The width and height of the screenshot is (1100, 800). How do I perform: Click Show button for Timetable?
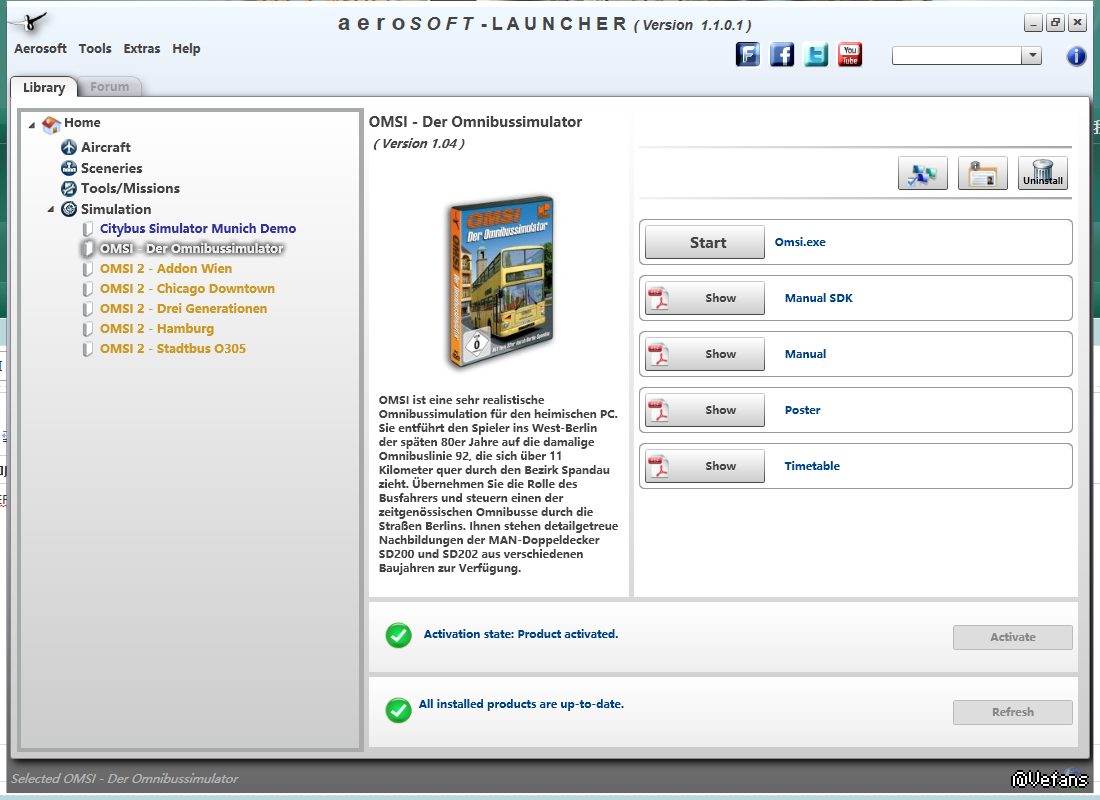(704, 467)
